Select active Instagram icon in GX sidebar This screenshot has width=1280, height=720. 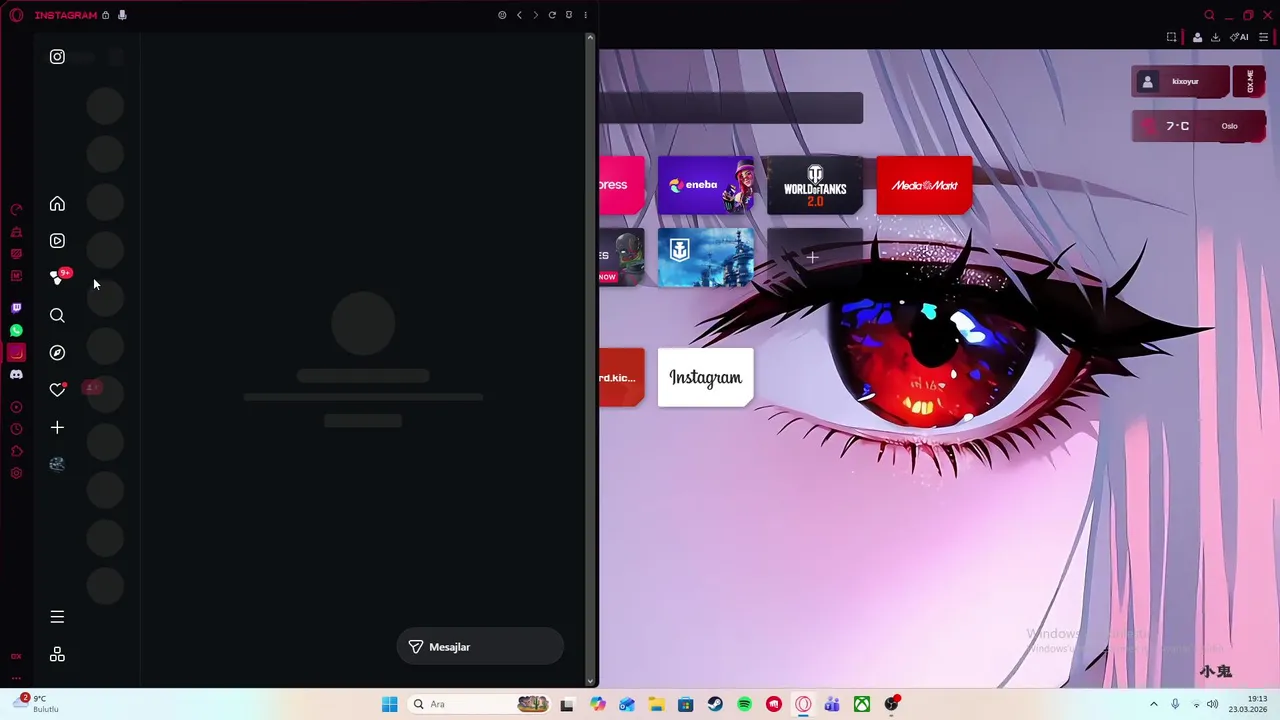click(x=16, y=353)
